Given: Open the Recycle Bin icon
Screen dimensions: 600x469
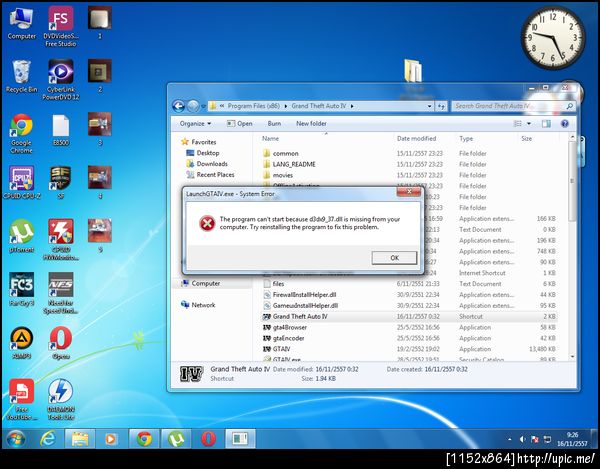Looking at the screenshot, I should pos(21,77).
